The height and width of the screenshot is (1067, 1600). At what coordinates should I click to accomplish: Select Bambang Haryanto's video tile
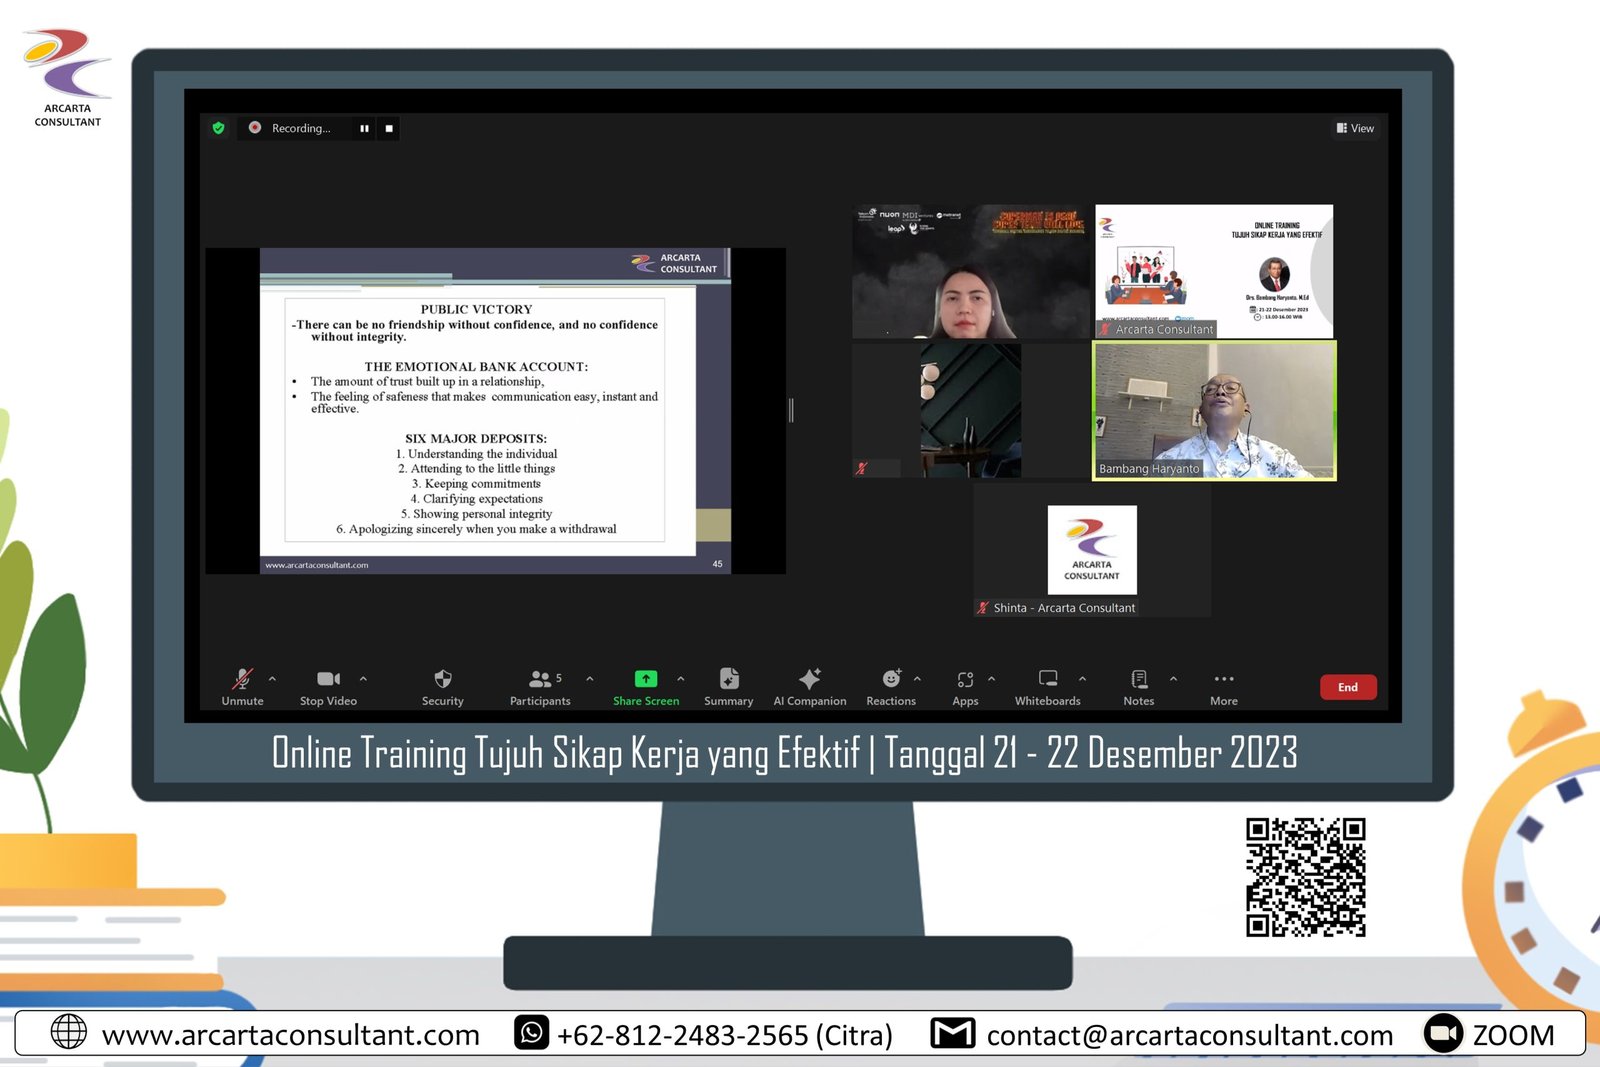1214,411
